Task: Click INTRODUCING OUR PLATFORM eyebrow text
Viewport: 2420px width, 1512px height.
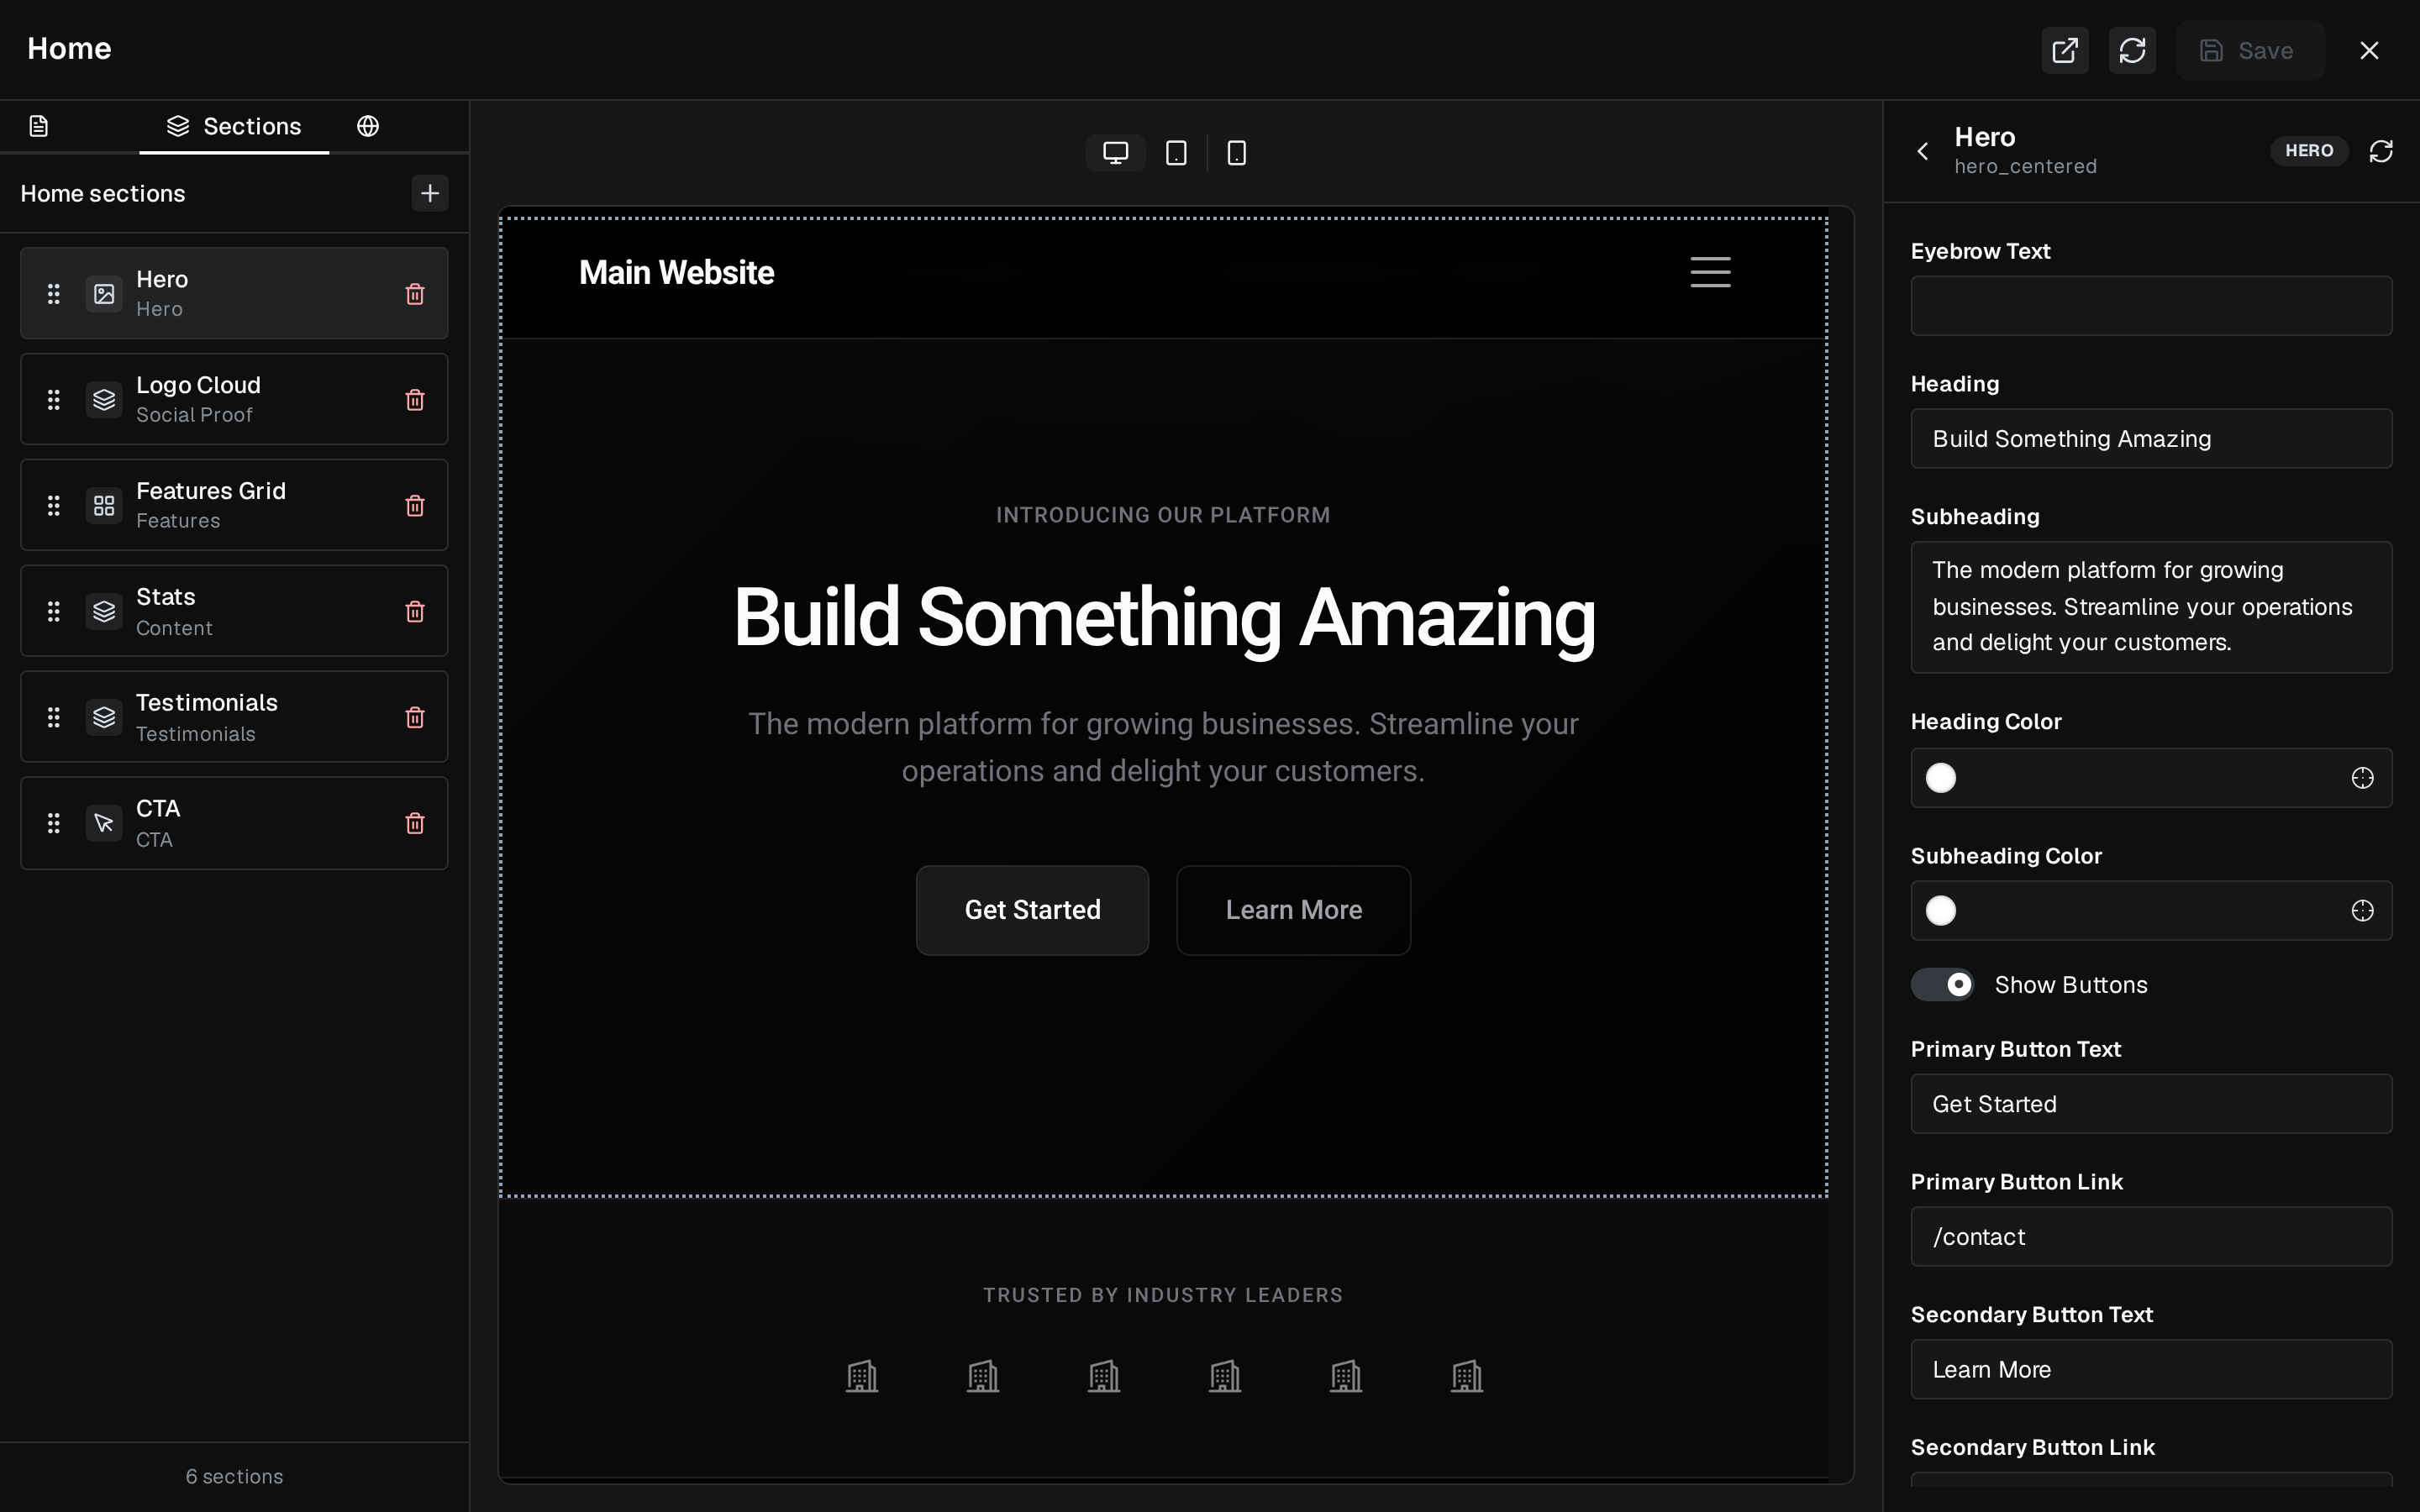Action: tap(1163, 515)
